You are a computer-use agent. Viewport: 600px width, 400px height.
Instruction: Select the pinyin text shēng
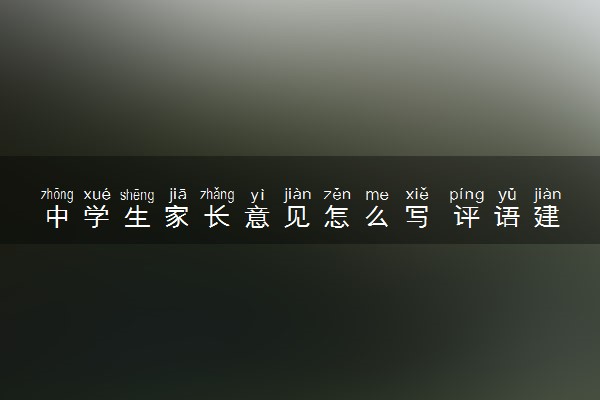[x=137, y=195]
